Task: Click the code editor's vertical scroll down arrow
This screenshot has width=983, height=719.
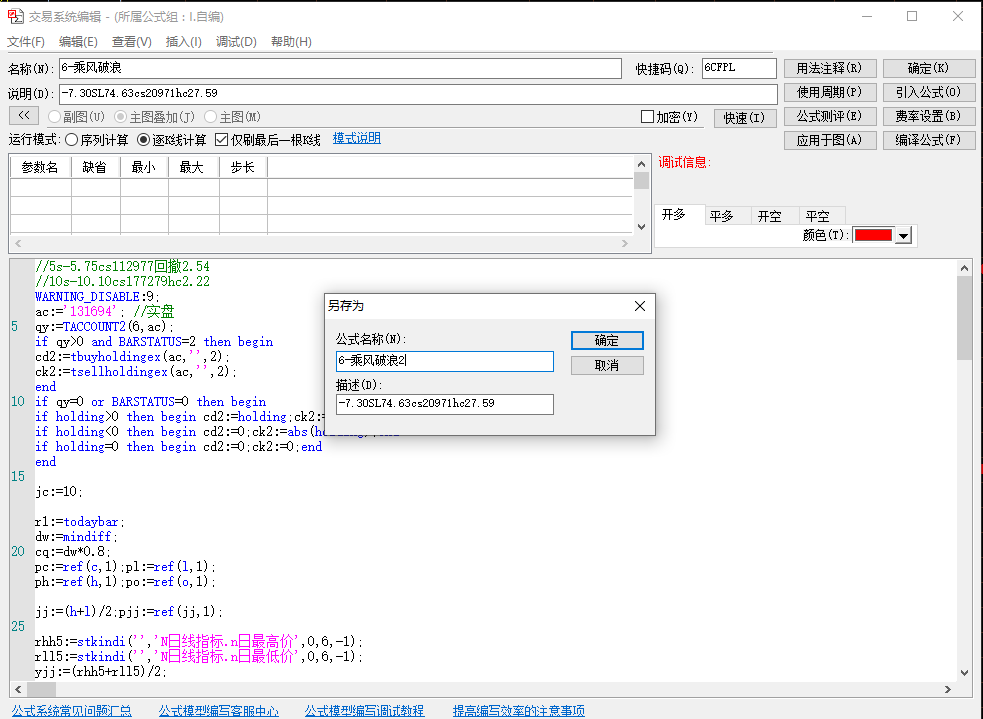Action: coord(964,673)
